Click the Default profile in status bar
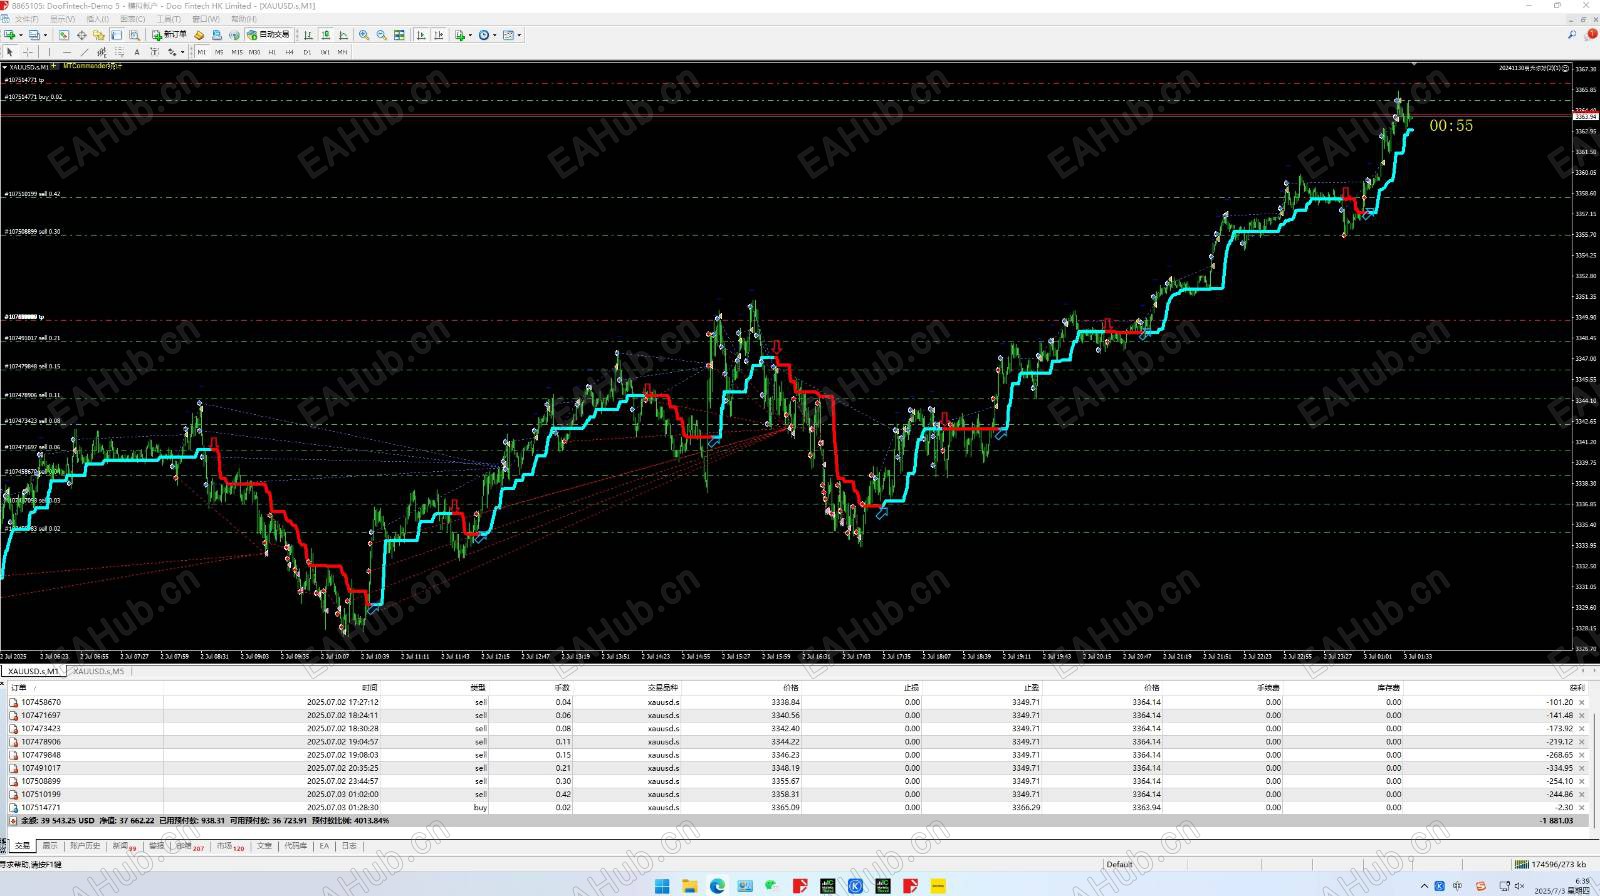The height and width of the screenshot is (896, 1600). tap(1119, 864)
